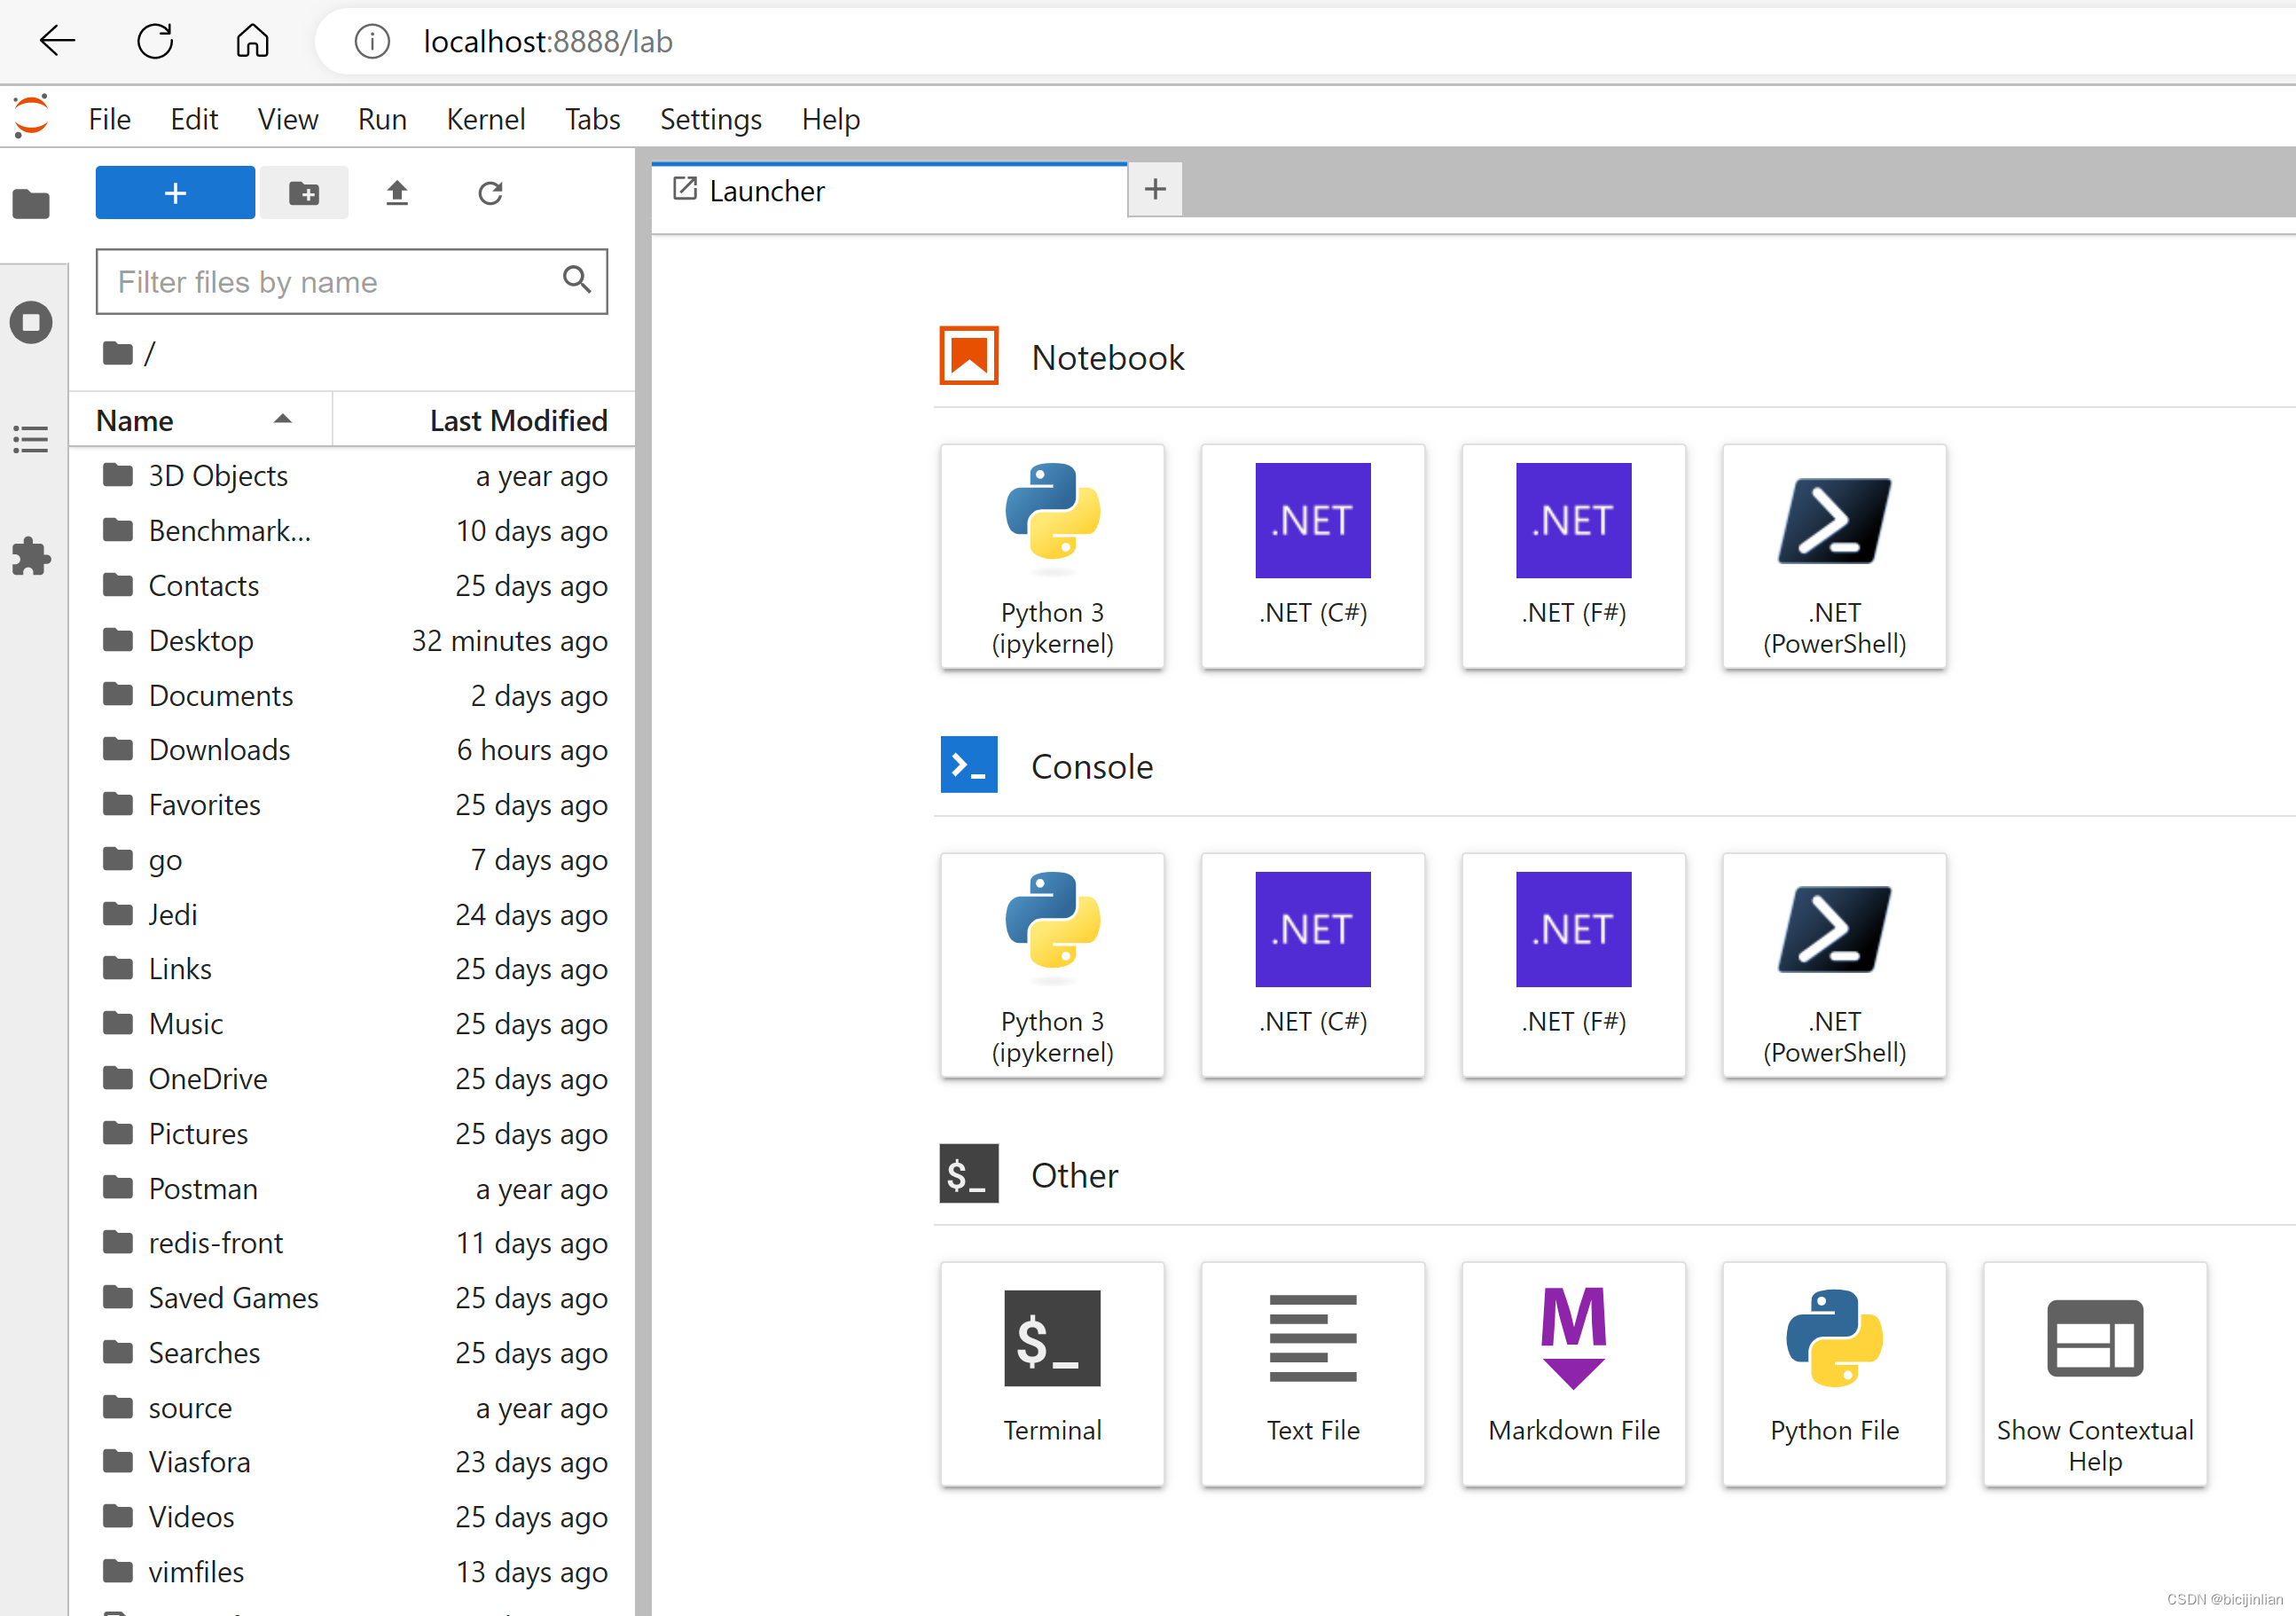Screen dimensions: 2296x1616
Task: Open the Settings menu
Action: tap(710, 120)
